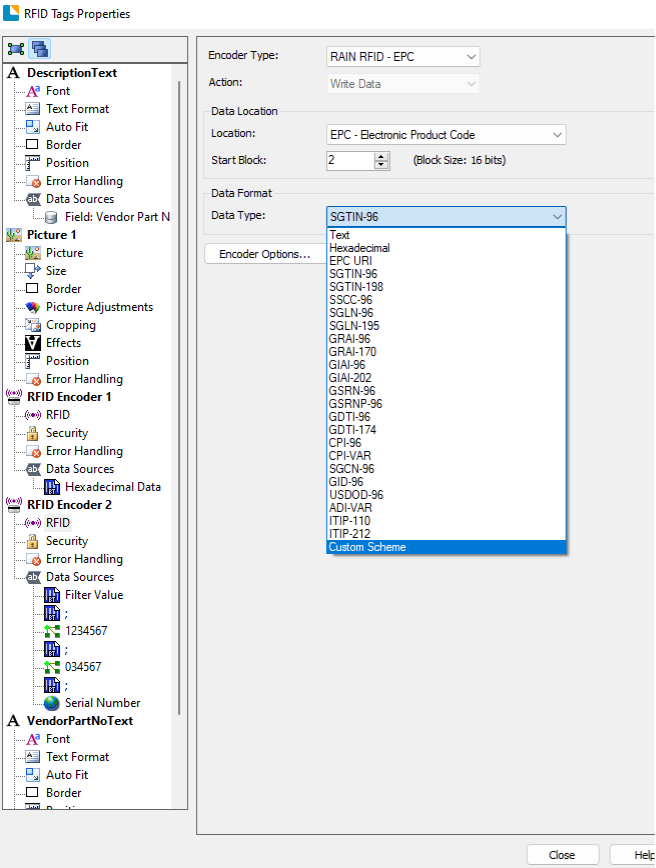
Task: Open the Cropping page
Action: 71,325
